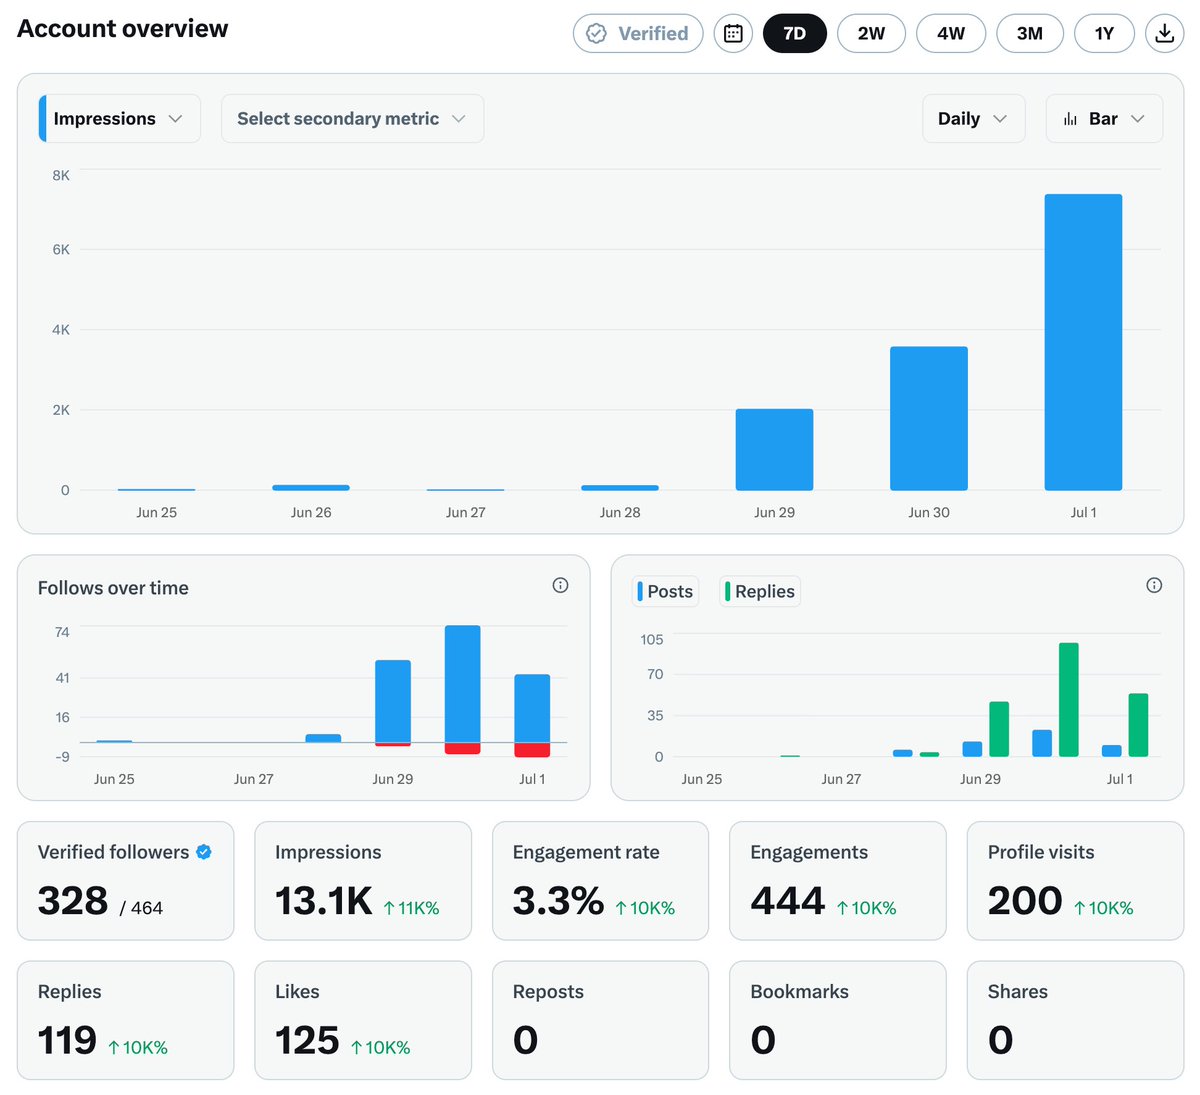1200x1095 pixels.
Task: Click the Jun 30 impressions bar
Action: click(x=929, y=418)
